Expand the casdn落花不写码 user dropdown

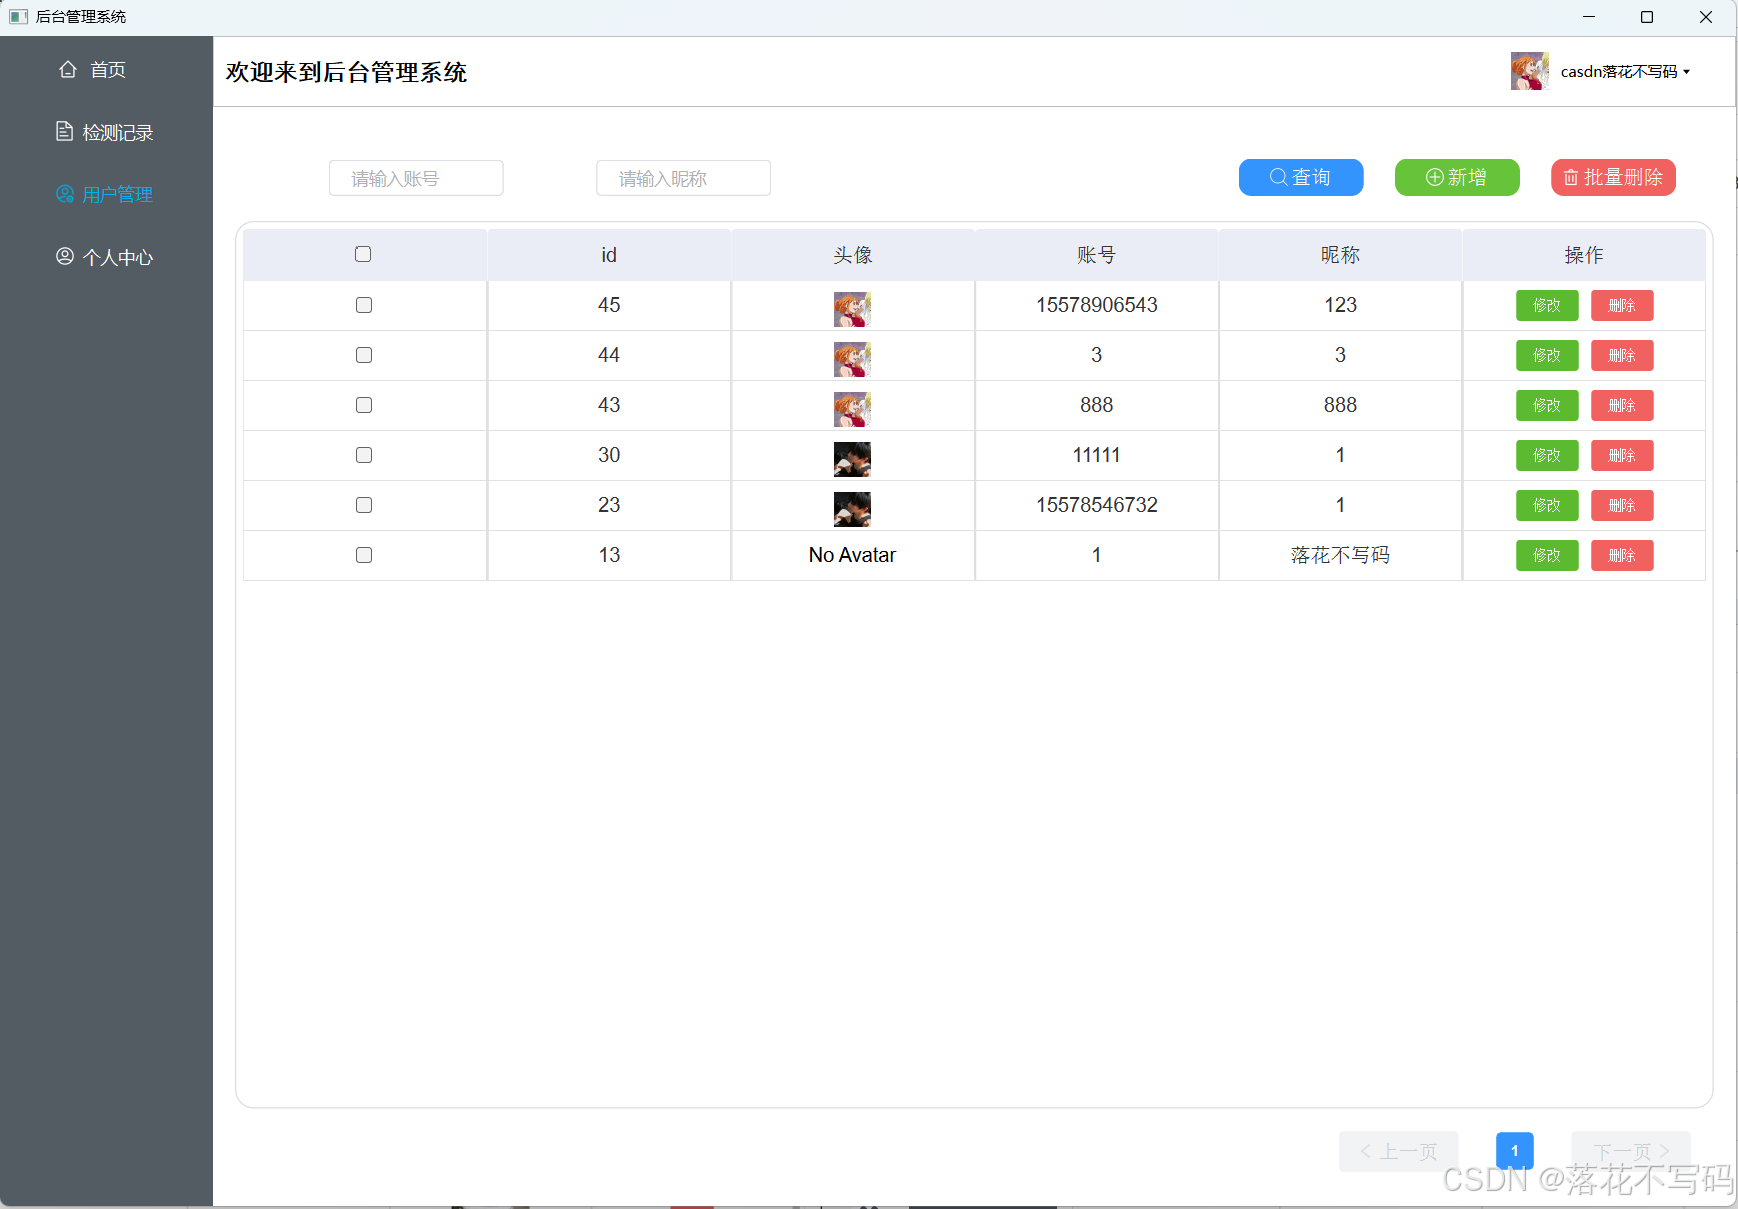[1625, 72]
